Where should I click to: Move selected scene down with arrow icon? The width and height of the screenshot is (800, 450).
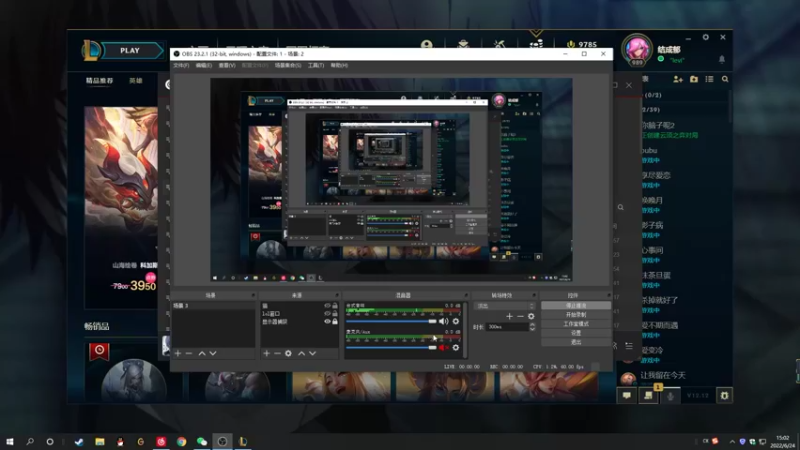(x=213, y=353)
